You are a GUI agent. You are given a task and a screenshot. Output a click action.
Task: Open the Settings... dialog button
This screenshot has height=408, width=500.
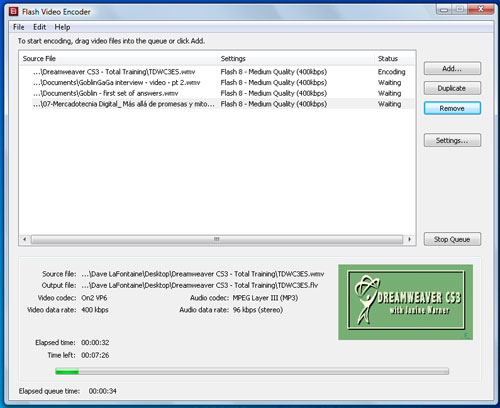[452, 140]
